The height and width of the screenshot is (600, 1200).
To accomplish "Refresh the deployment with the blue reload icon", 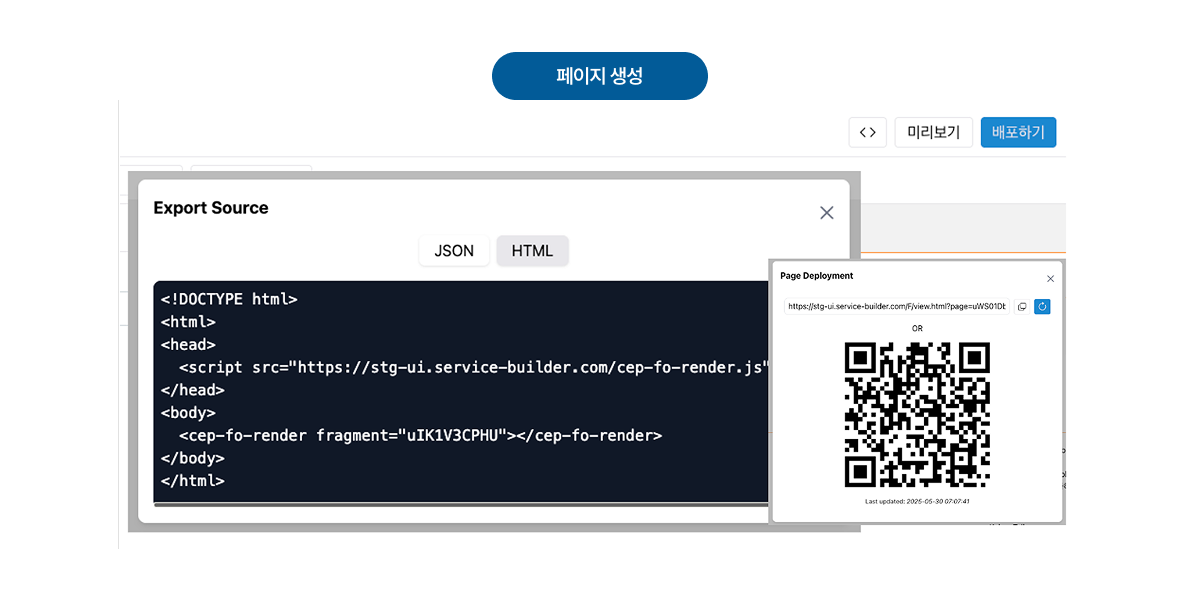I will point(1042,307).
